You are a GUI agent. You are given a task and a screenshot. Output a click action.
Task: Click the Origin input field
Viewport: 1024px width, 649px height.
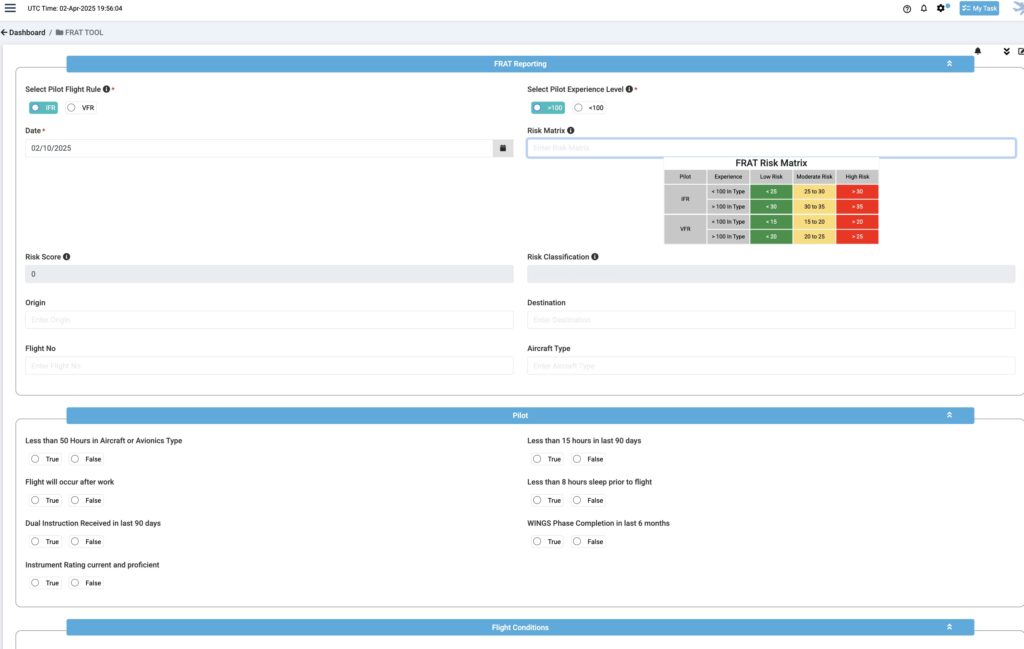(x=269, y=320)
